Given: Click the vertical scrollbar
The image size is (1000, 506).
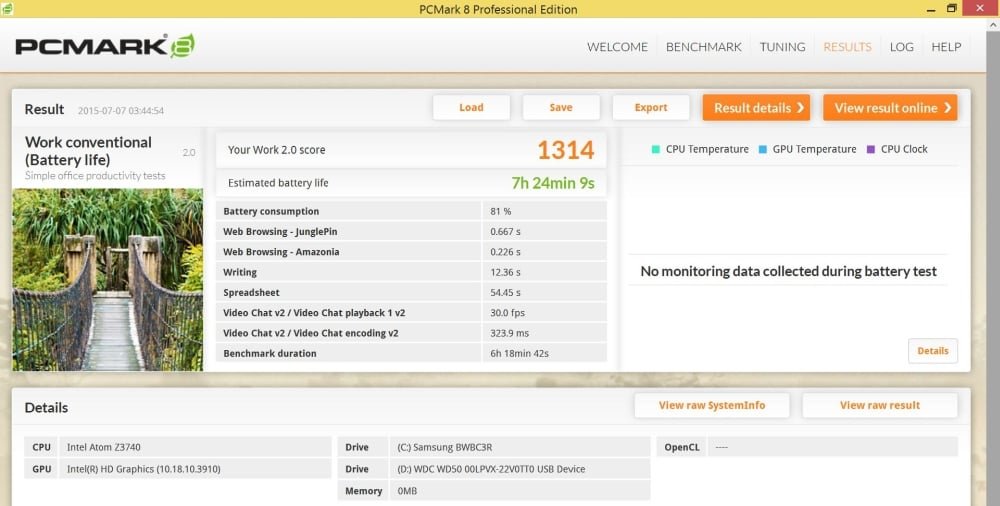Looking at the screenshot, I should click(x=993, y=268).
